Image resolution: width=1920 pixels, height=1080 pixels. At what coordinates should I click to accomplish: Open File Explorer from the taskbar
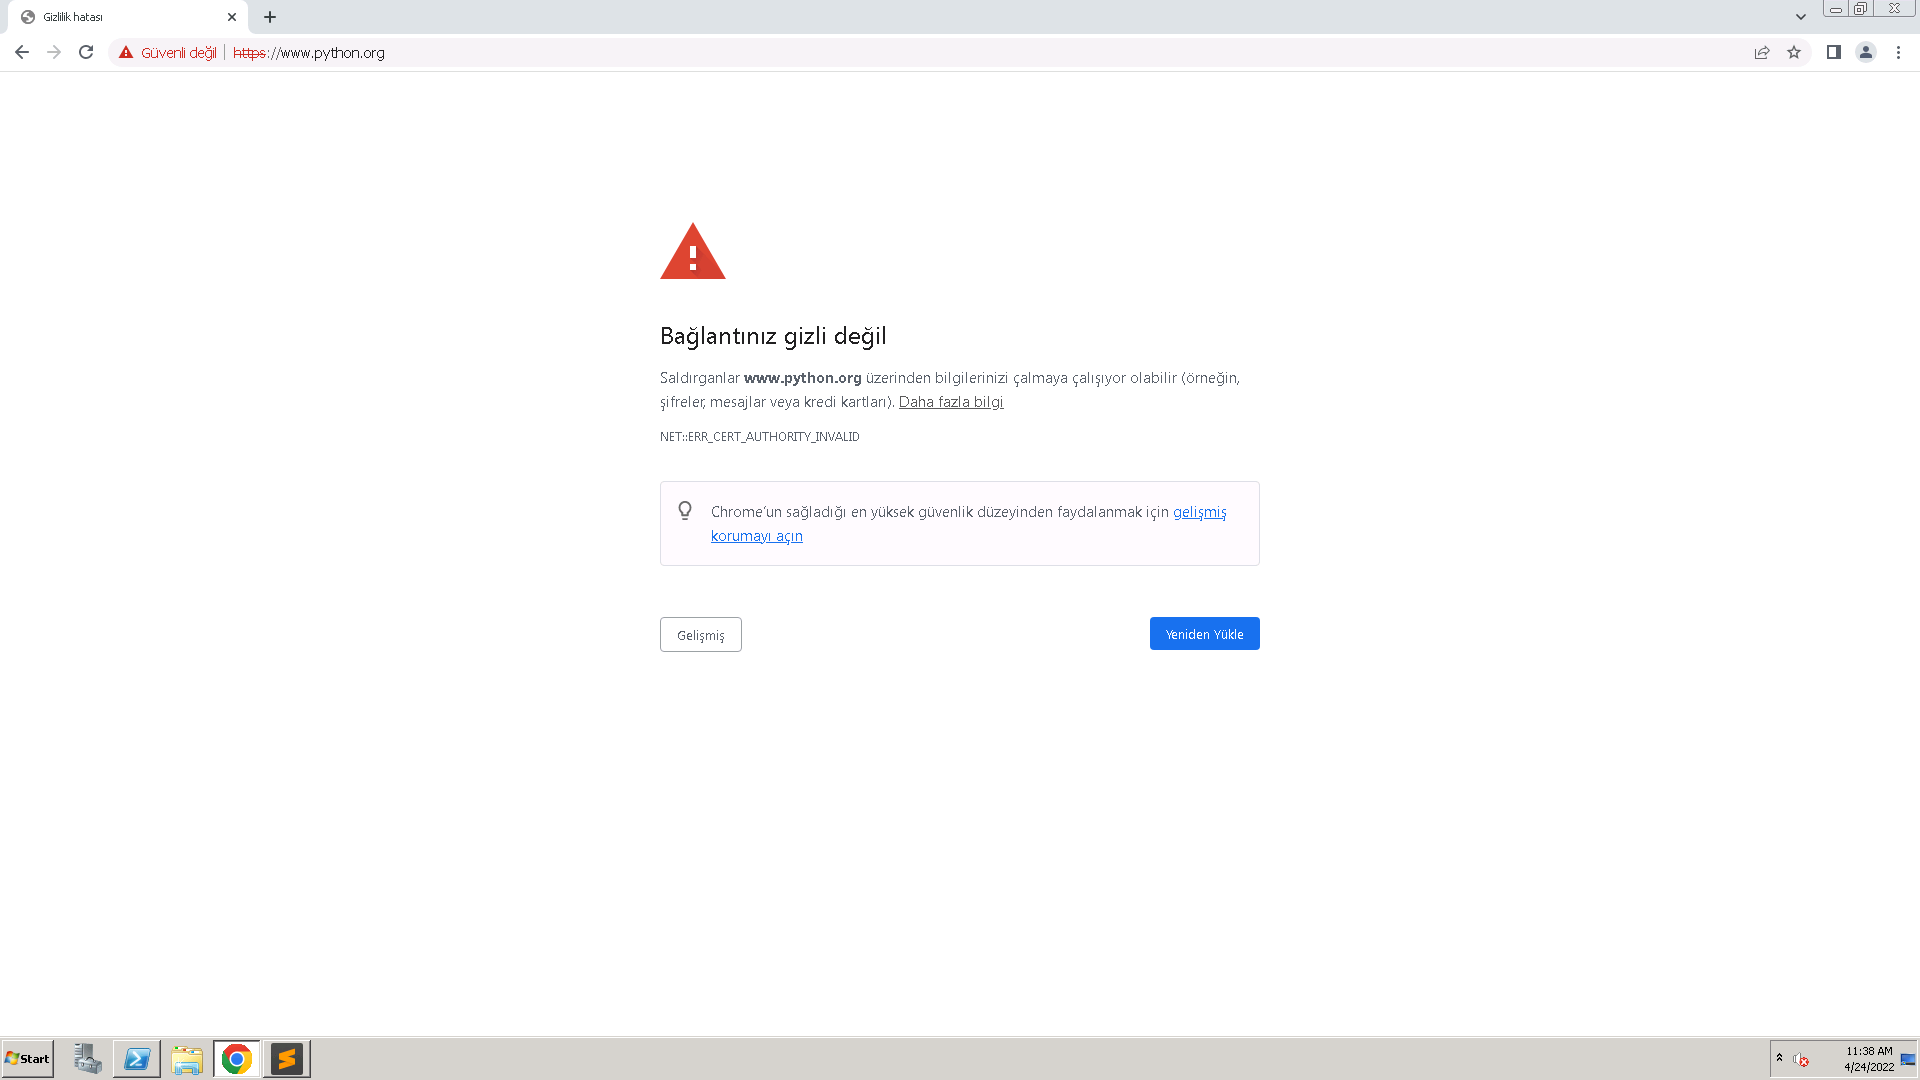click(187, 1059)
